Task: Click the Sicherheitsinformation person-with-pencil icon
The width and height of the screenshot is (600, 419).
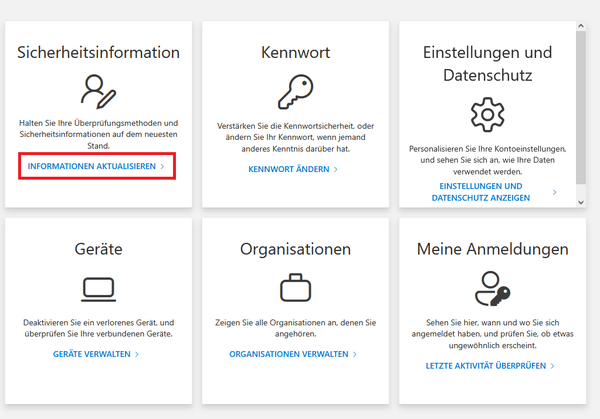Action: coord(98,90)
